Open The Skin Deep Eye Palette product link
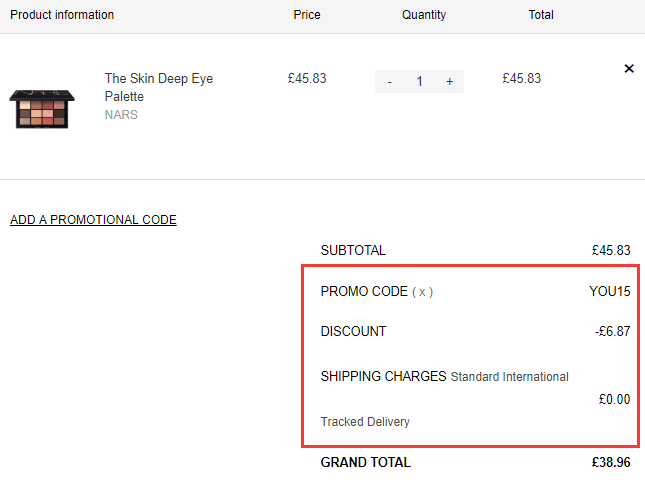 [159, 87]
